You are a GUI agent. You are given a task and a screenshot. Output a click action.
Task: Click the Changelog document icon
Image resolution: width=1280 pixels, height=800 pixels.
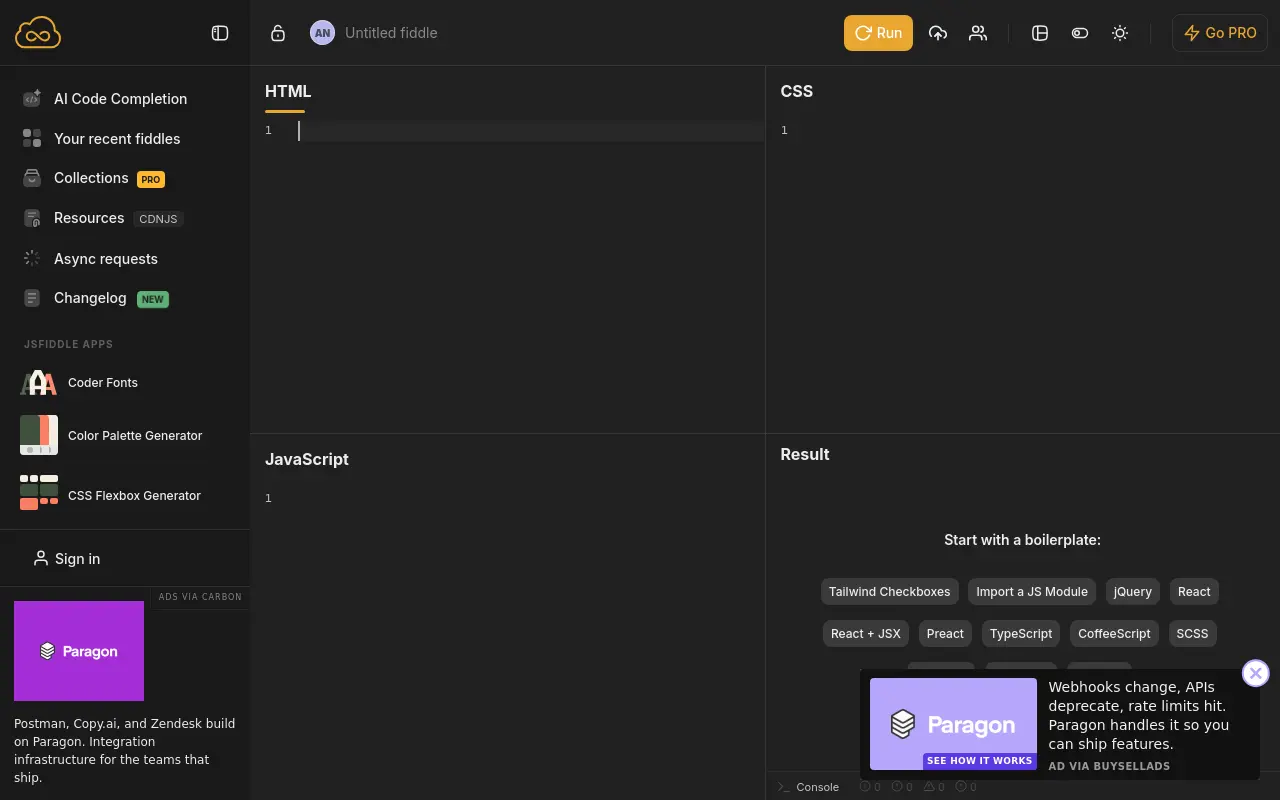click(32, 298)
